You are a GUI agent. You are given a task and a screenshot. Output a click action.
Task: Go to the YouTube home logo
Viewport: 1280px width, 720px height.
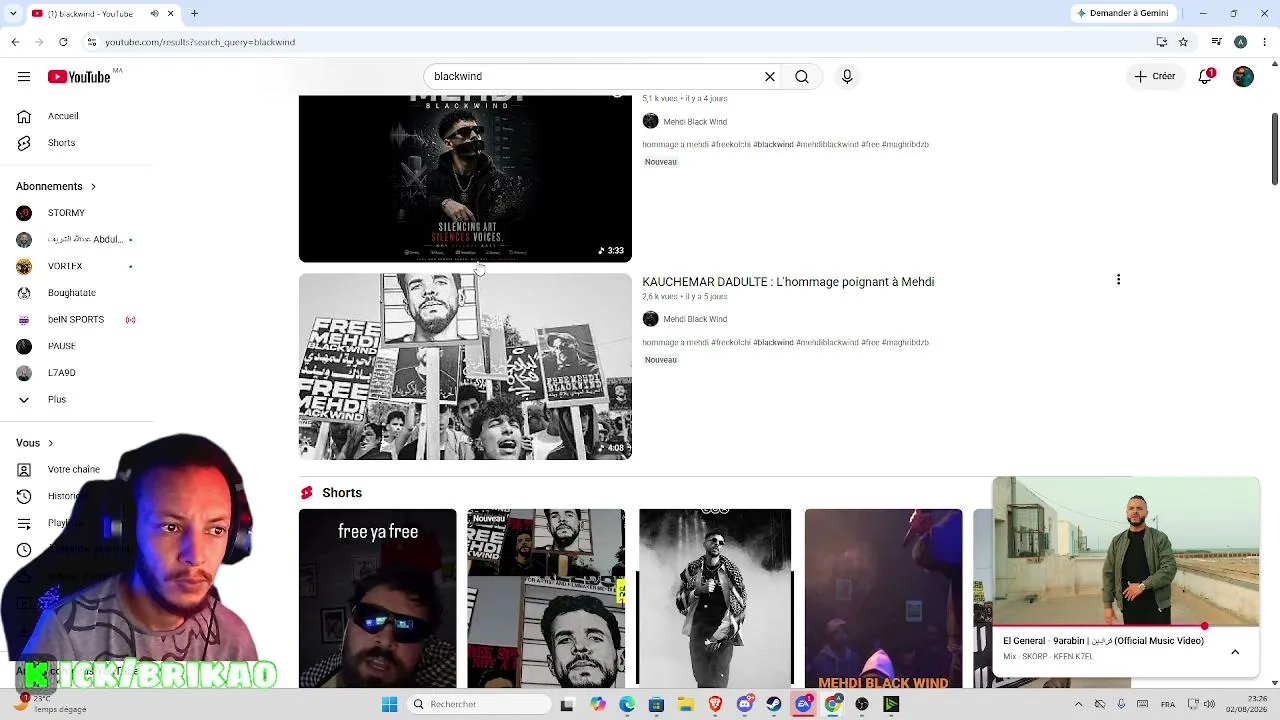click(x=79, y=77)
